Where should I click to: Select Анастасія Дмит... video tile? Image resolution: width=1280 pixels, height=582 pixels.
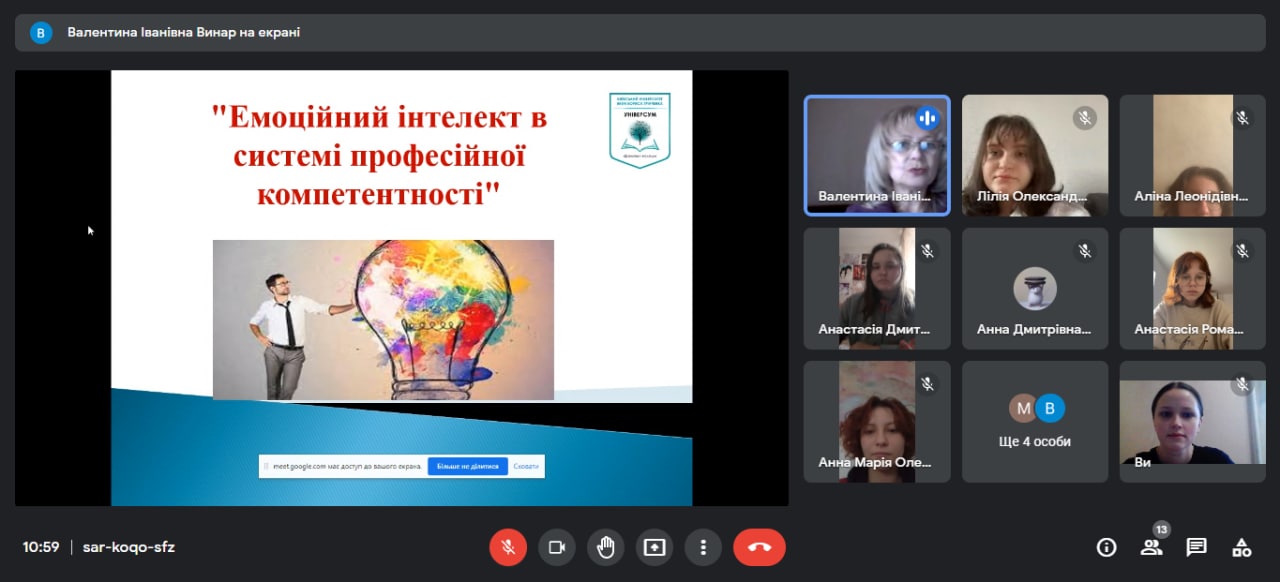877,288
